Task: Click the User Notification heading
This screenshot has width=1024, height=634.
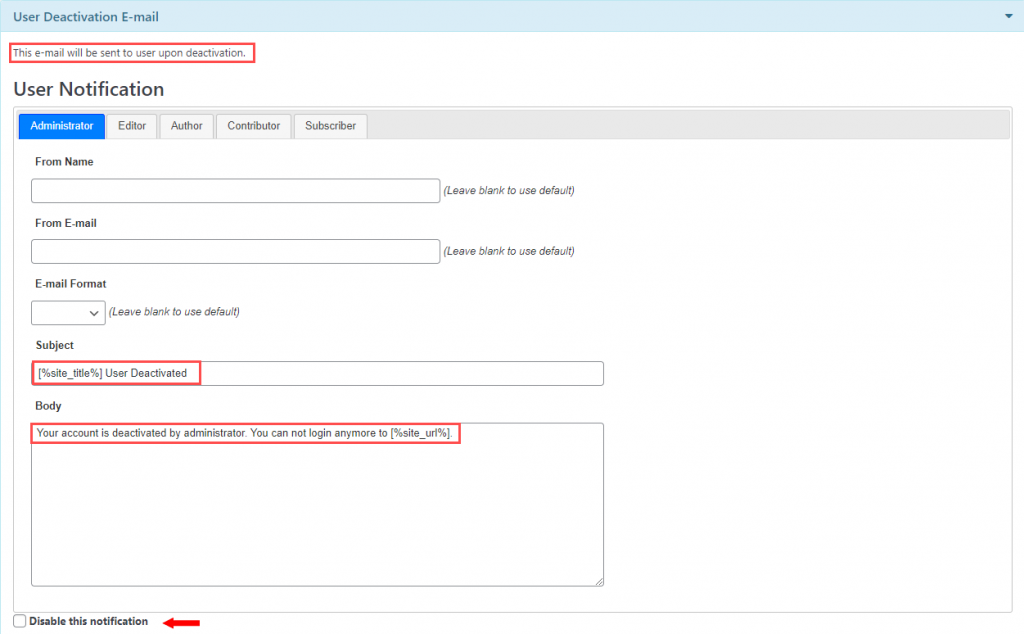Action: [89, 89]
